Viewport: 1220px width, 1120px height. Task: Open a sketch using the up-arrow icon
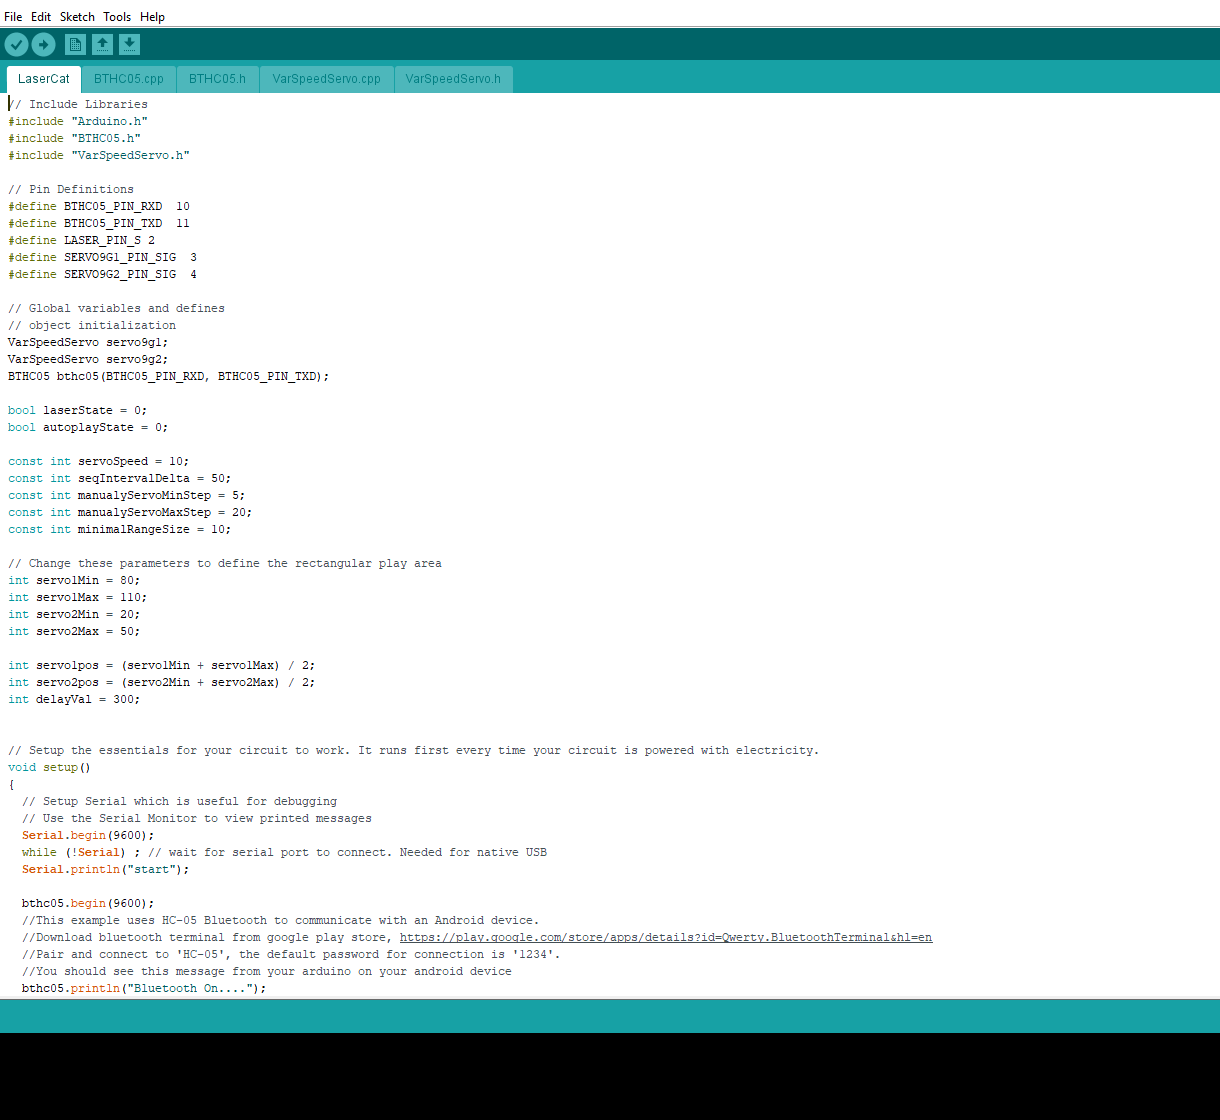tap(102, 44)
